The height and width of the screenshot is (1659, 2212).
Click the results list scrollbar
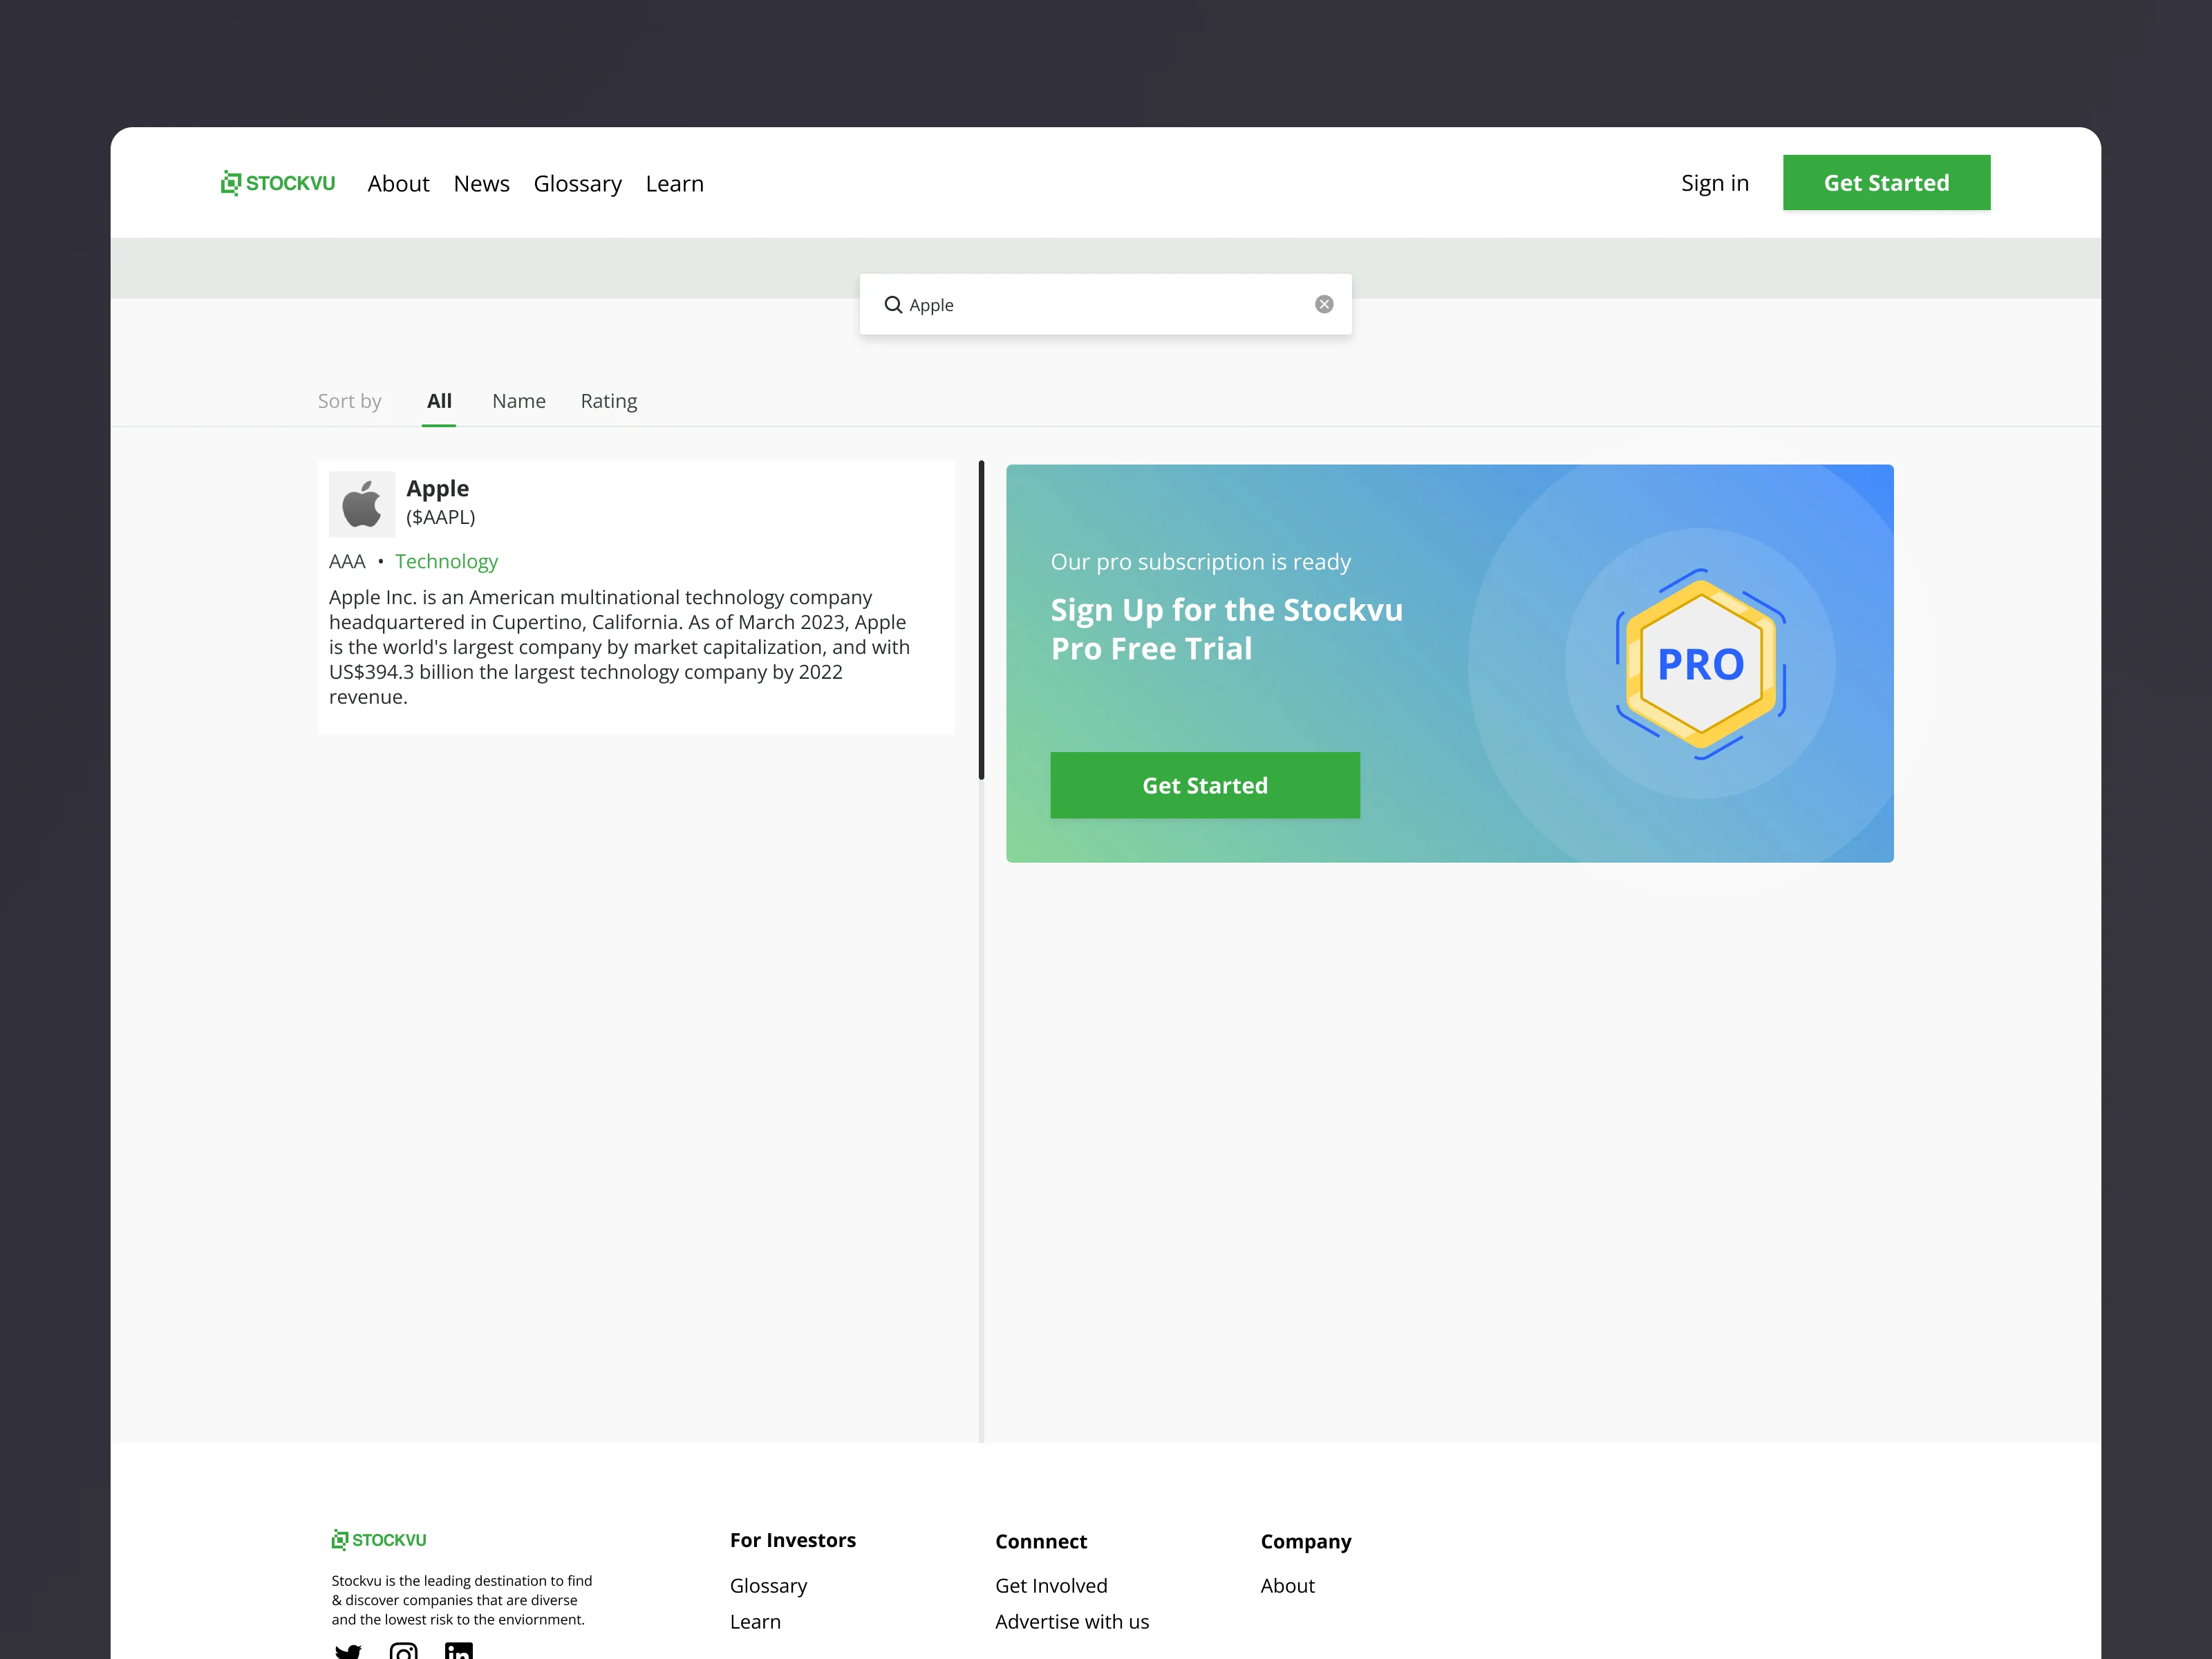point(981,620)
